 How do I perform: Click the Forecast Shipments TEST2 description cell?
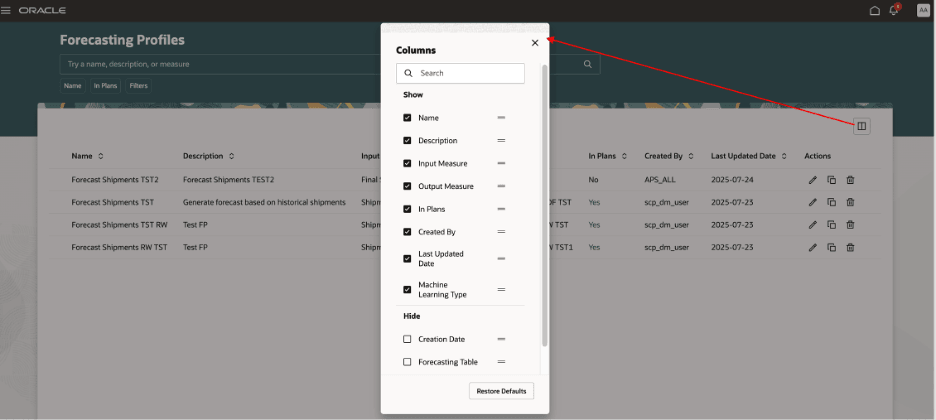click(229, 180)
